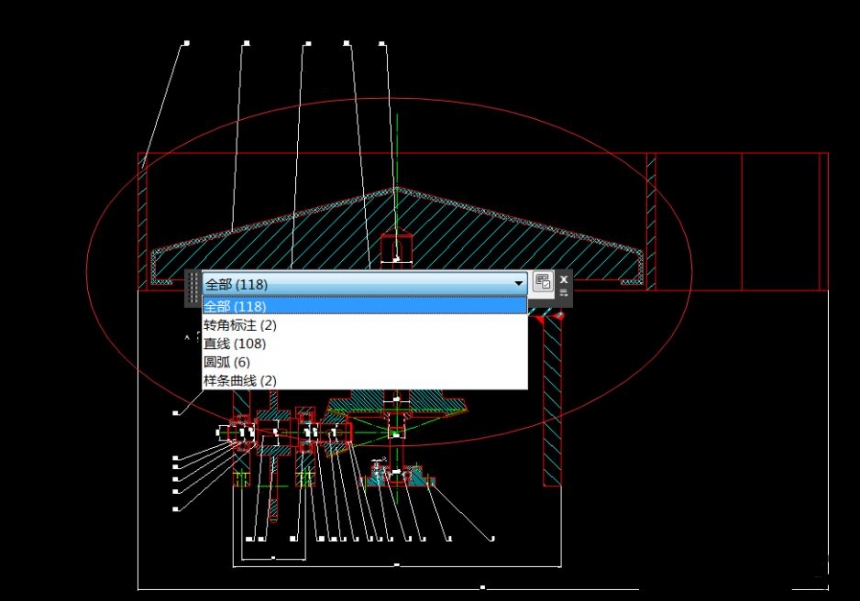Click the rightmost top leader grip square
Screen dimensions: 860x601
point(382,43)
